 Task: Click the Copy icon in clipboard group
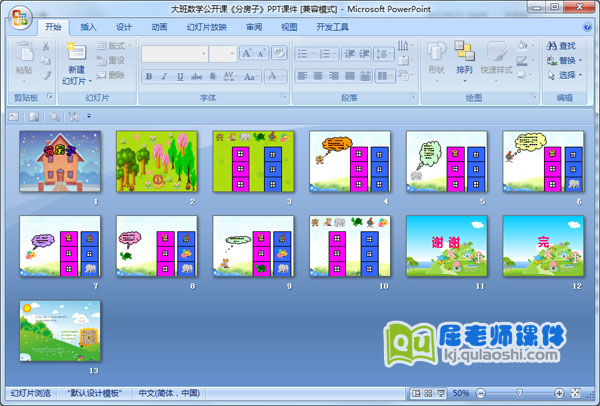point(46,60)
